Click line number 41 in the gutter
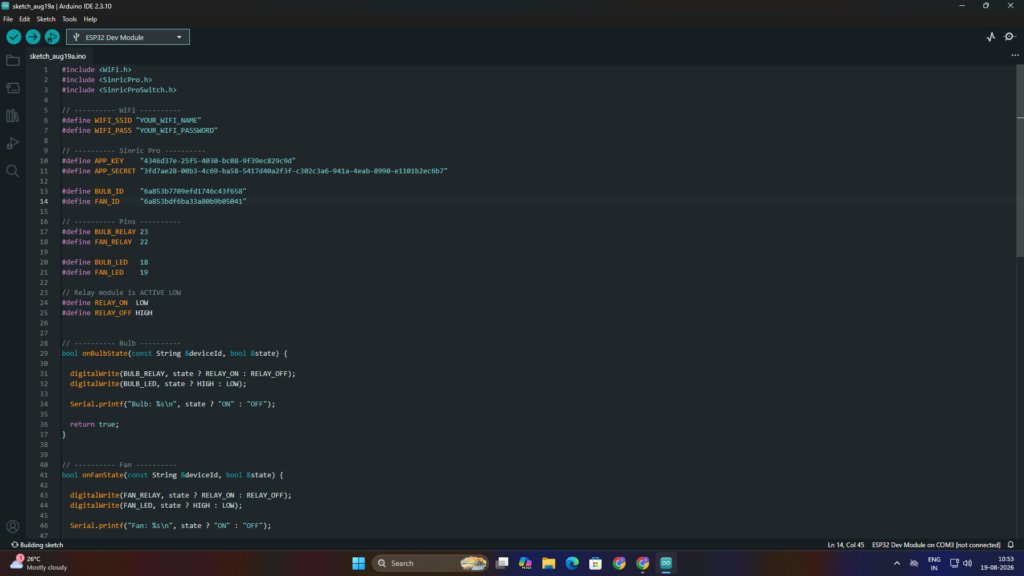The width and height of the screenshot is (1024, 576). click(44, 475)
